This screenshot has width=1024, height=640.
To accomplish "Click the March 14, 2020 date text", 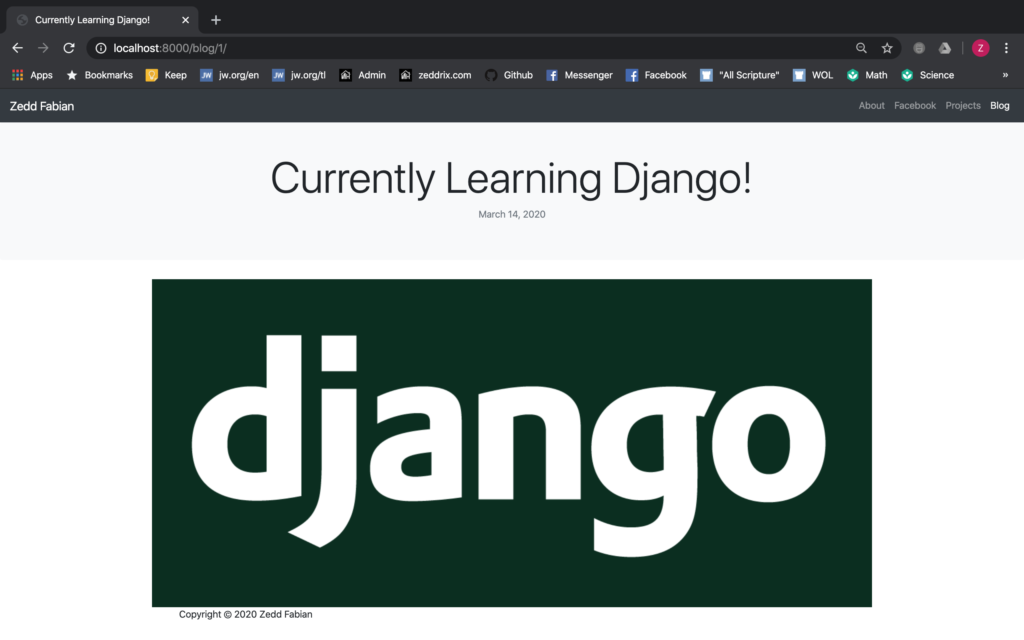I will (x=511, y=214).
